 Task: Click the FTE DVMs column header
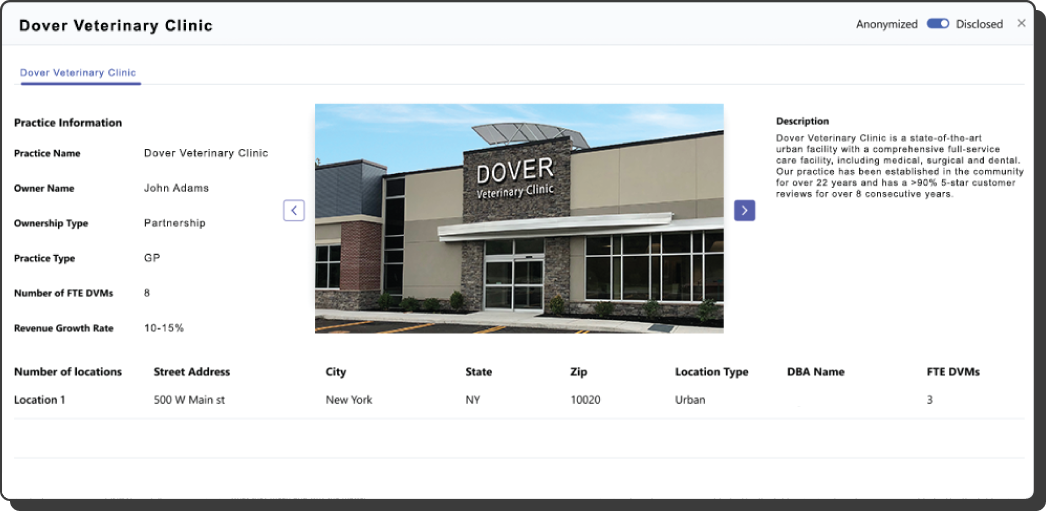coord(953,372)
